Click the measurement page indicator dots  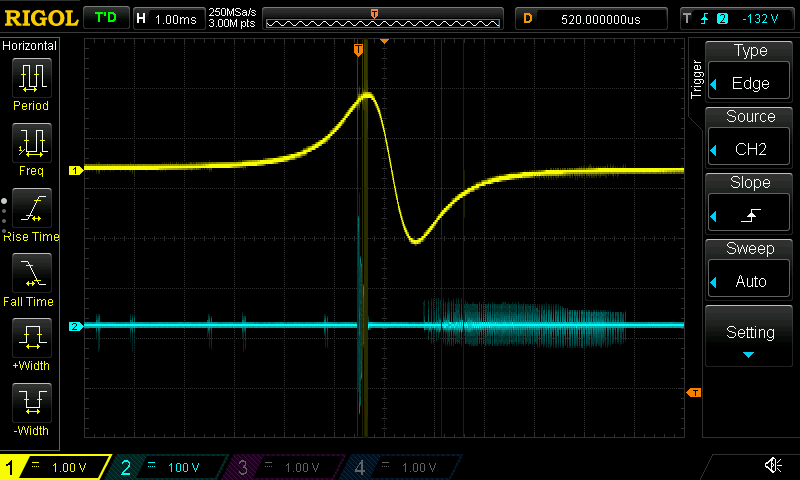coord(4,215)
